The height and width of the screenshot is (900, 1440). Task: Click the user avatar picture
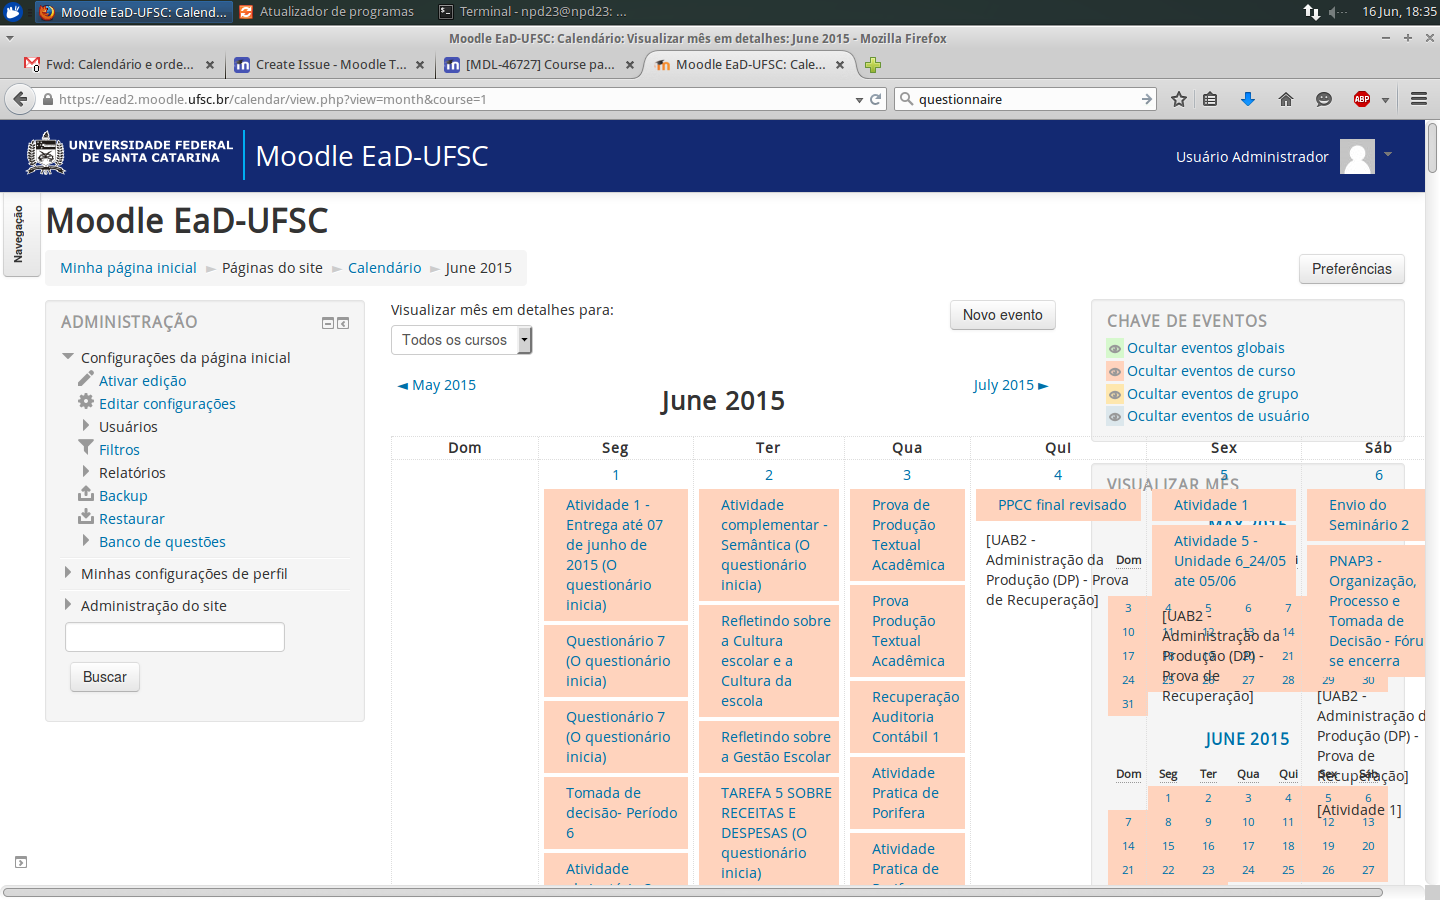point(1358,156)
